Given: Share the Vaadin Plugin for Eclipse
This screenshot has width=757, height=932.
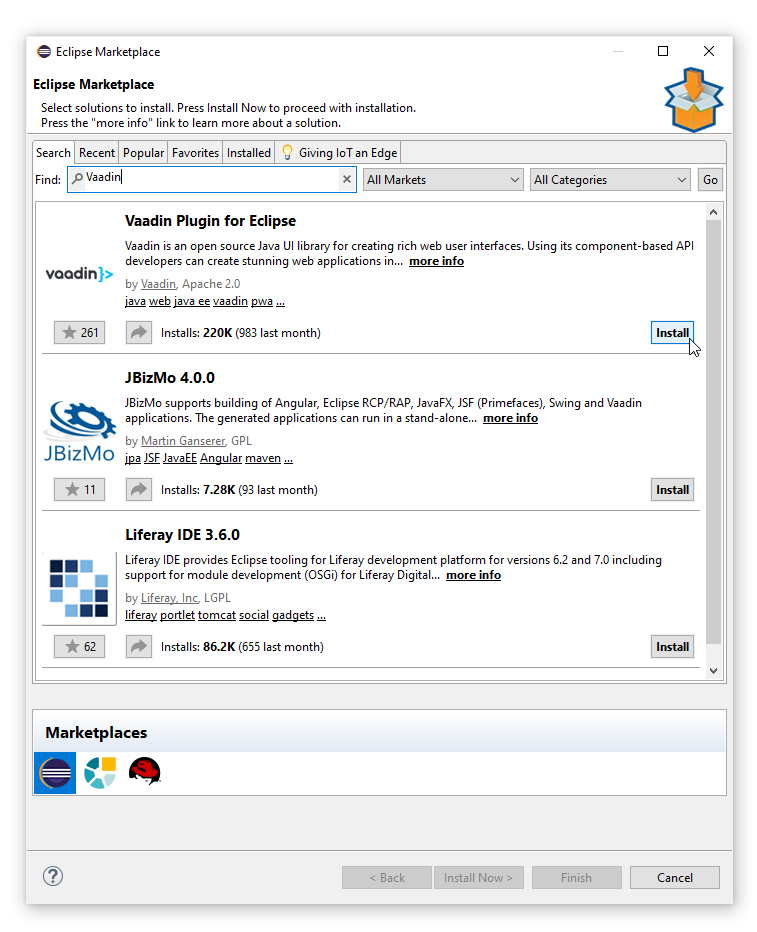Looking at the screenshot, I should coord(138,332).
